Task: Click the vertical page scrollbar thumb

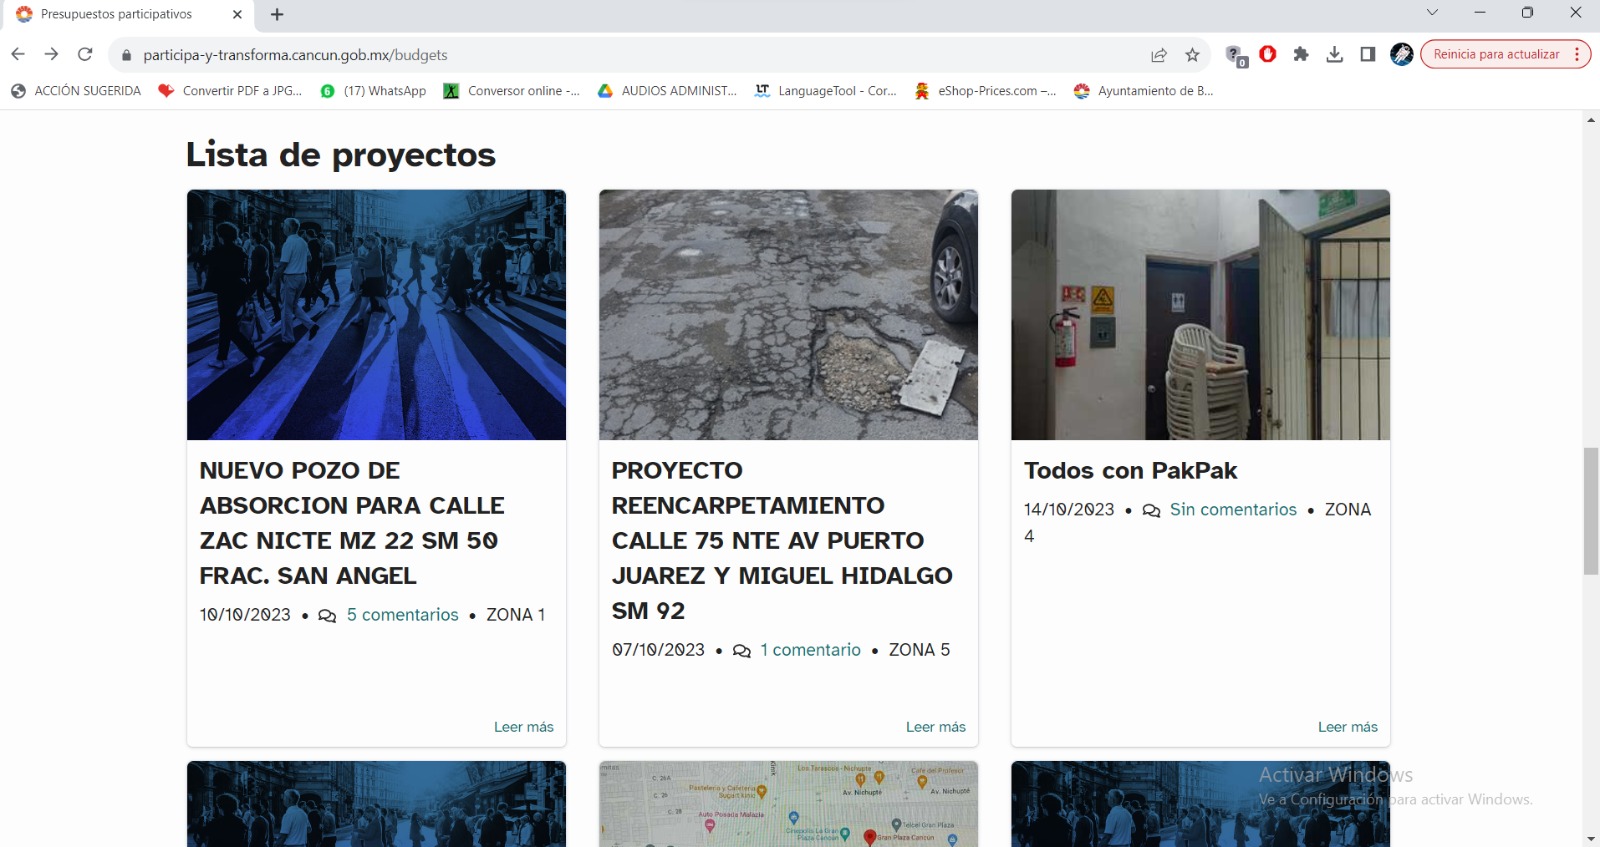Action: pyautogui.click(x=1590, y=512)
